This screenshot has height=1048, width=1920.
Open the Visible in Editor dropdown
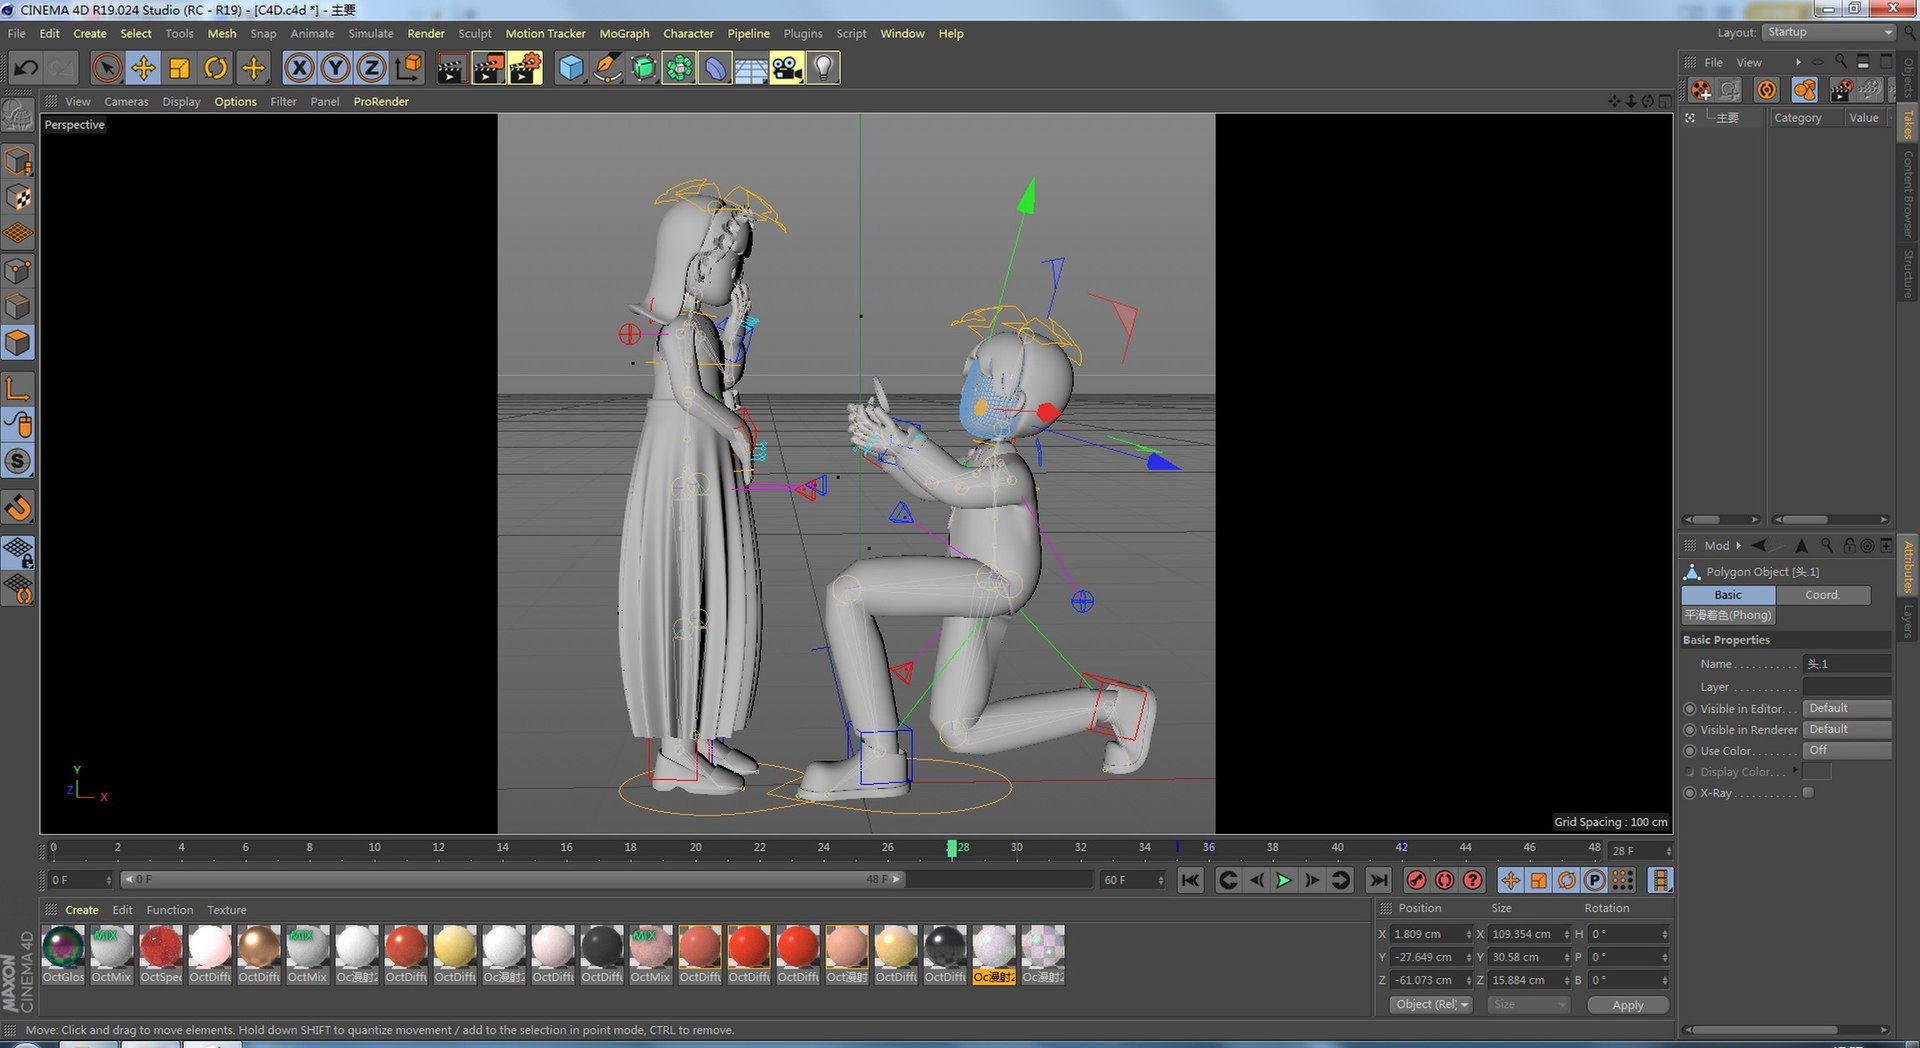click(x=1847, y=708)
